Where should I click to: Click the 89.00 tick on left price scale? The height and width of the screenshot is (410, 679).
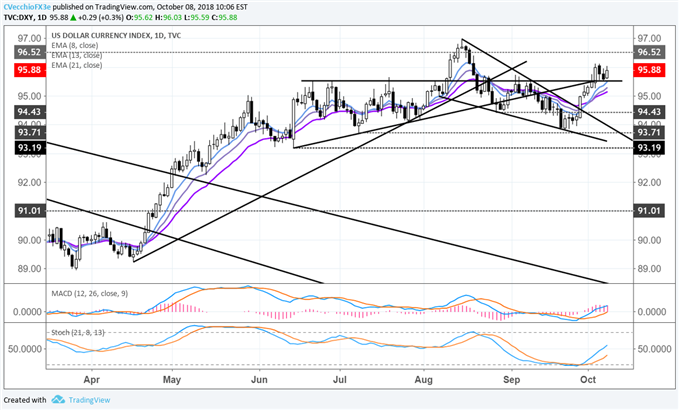29,268
